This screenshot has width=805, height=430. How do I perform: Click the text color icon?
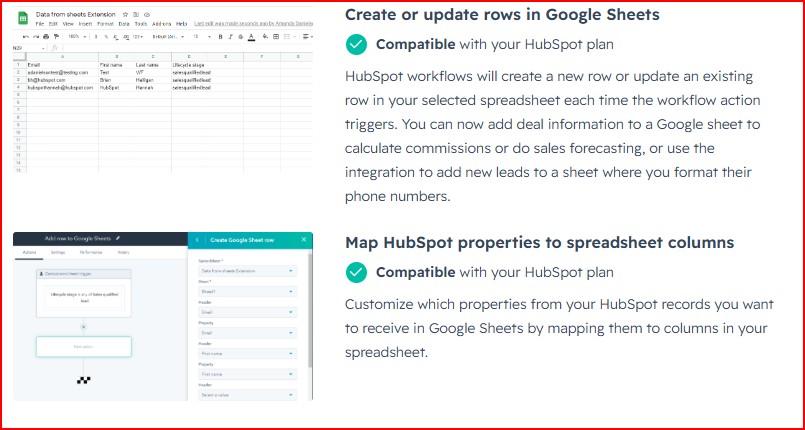pyautogui.click(x=252, y=37)
